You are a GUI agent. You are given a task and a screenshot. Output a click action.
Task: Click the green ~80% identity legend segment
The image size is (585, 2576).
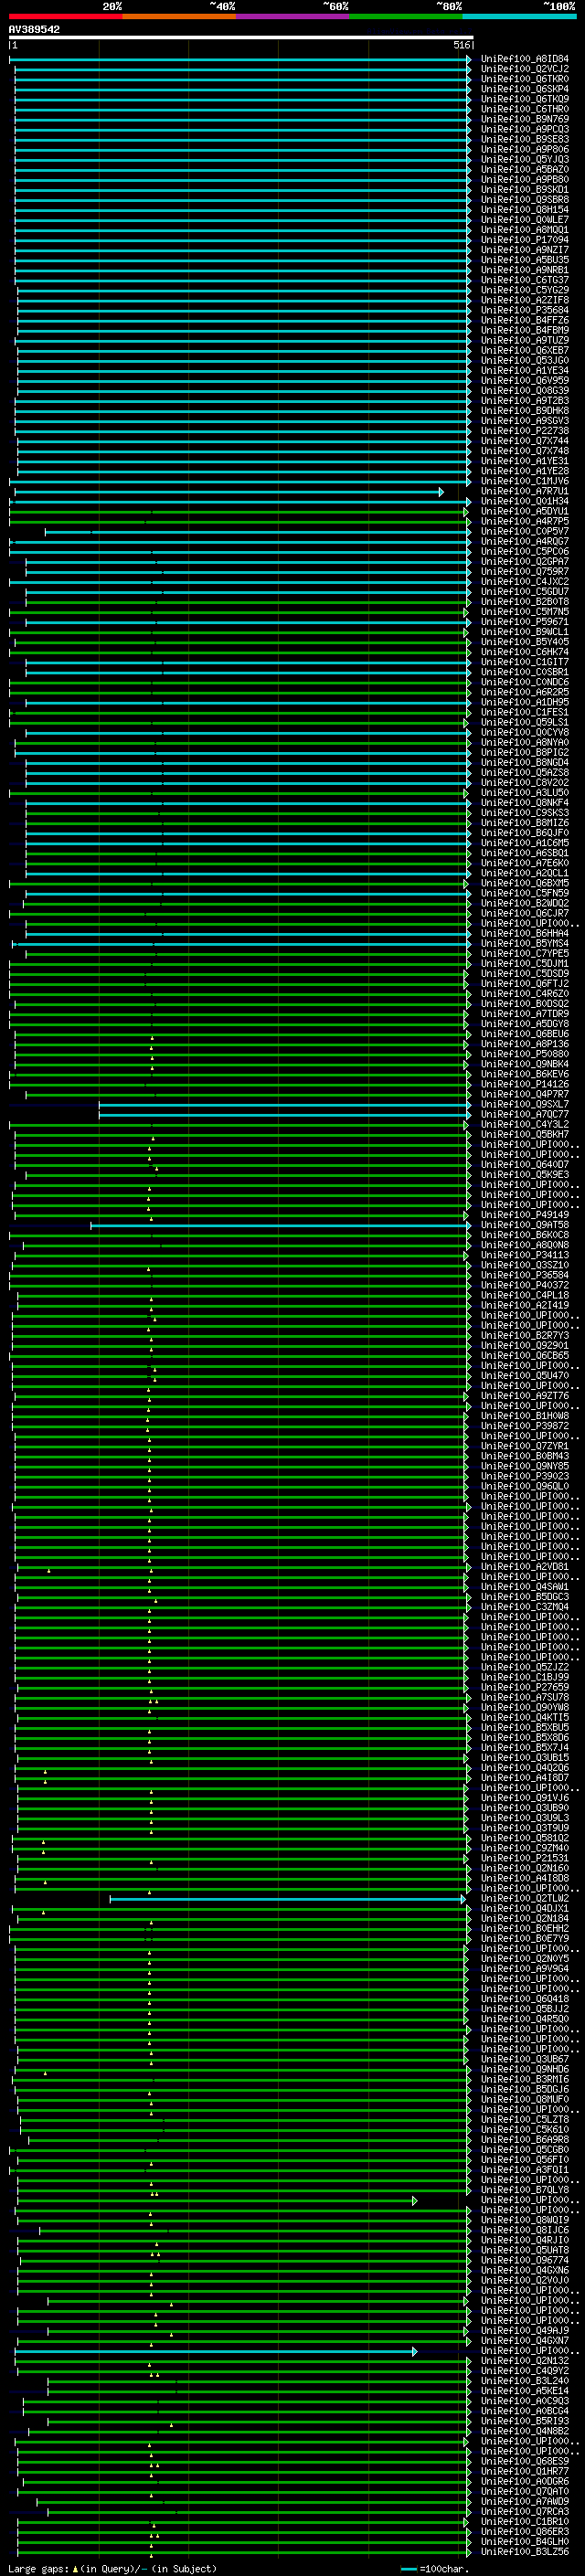[406, 16]
